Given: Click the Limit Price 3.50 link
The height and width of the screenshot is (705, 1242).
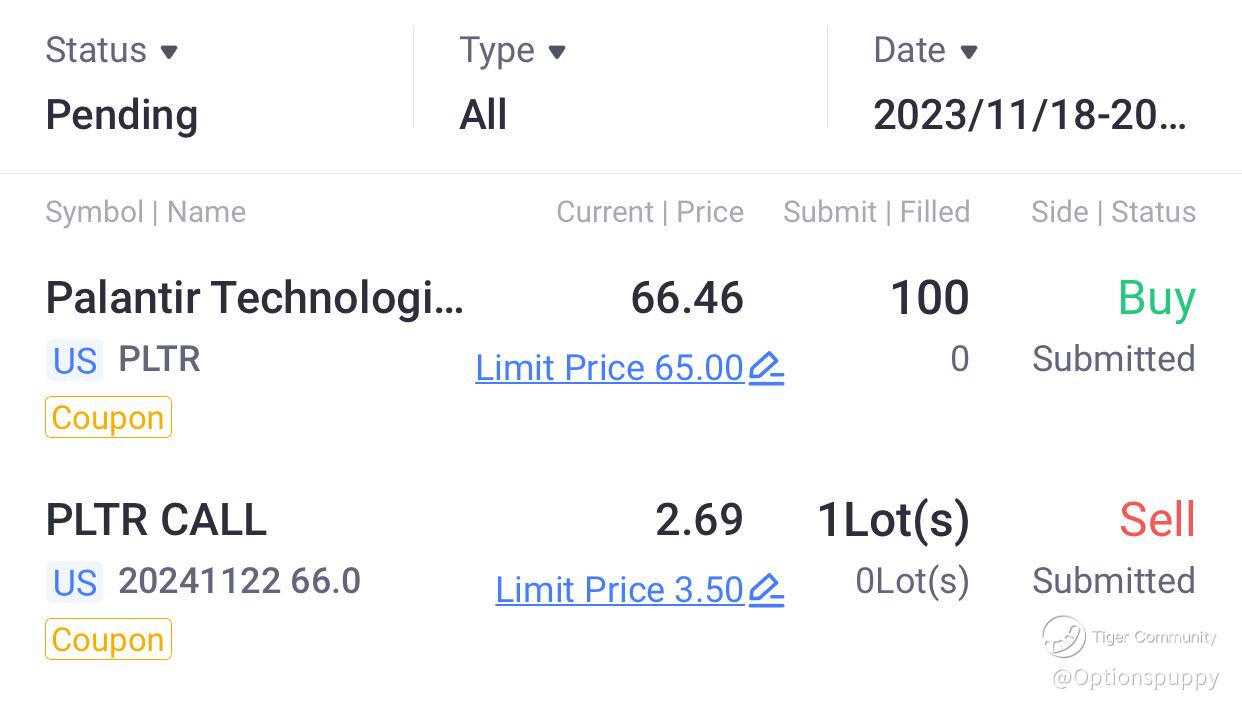Looking at the screenshot, I should [619, 590].
